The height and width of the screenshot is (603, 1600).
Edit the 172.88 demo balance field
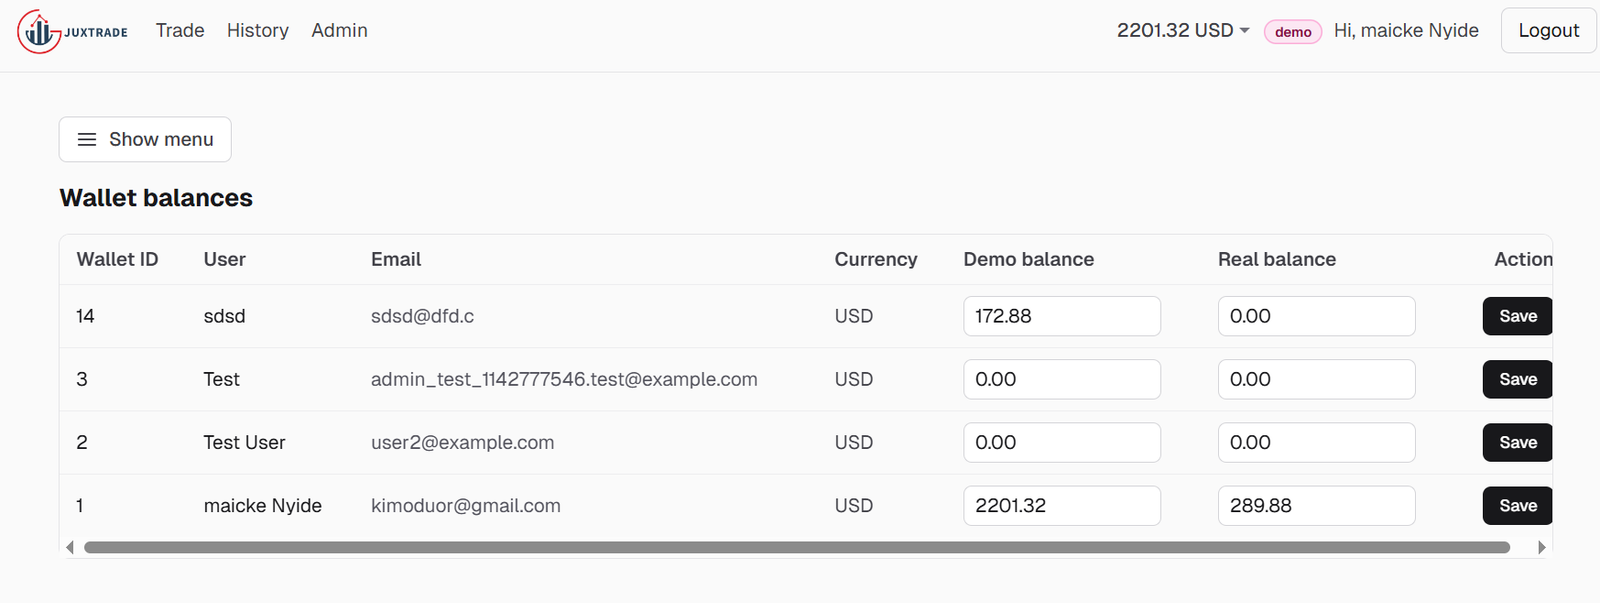coord(1061,316)
